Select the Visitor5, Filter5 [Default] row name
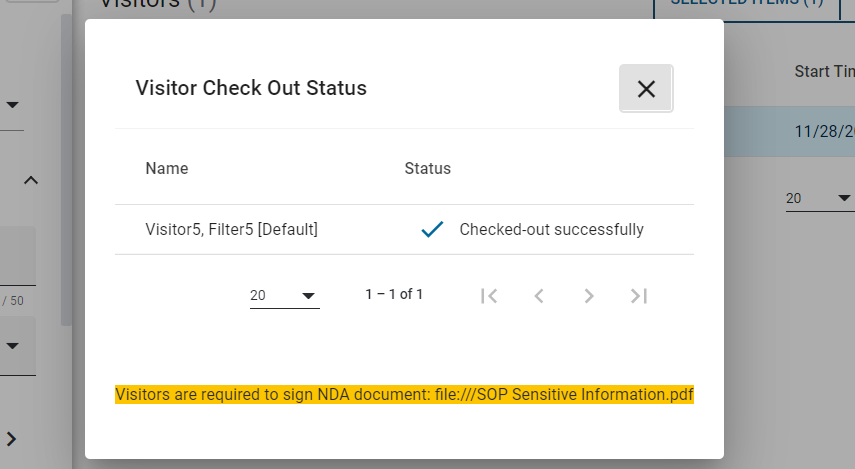Screen dimensions: 855x469 231,229
